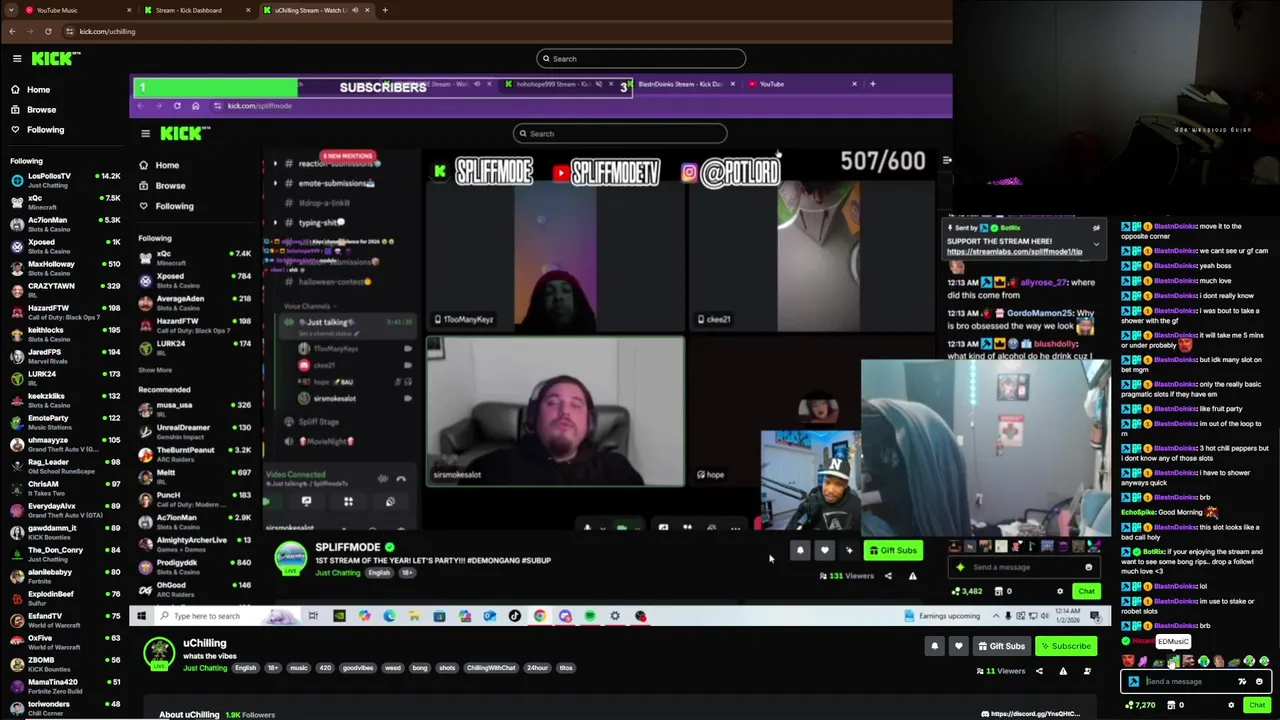
Task: Click the Home icon in Kick sidebar
Action: pyautogui.click(x=15, y=90)
